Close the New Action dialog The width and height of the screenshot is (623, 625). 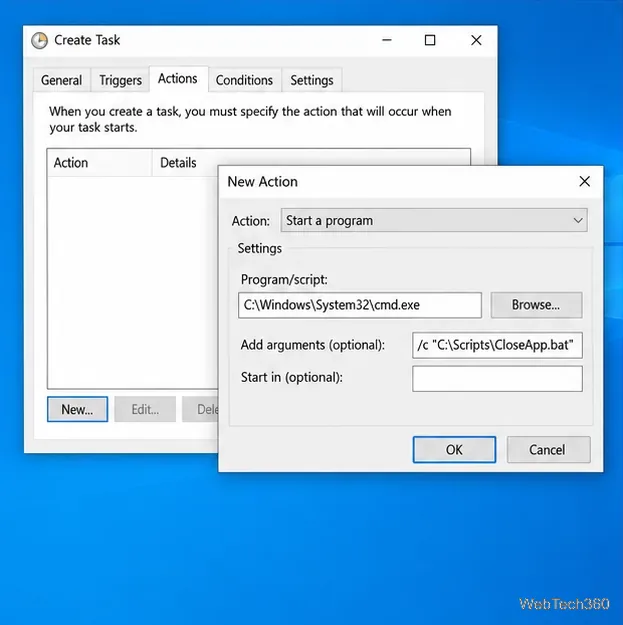[584, 182]
